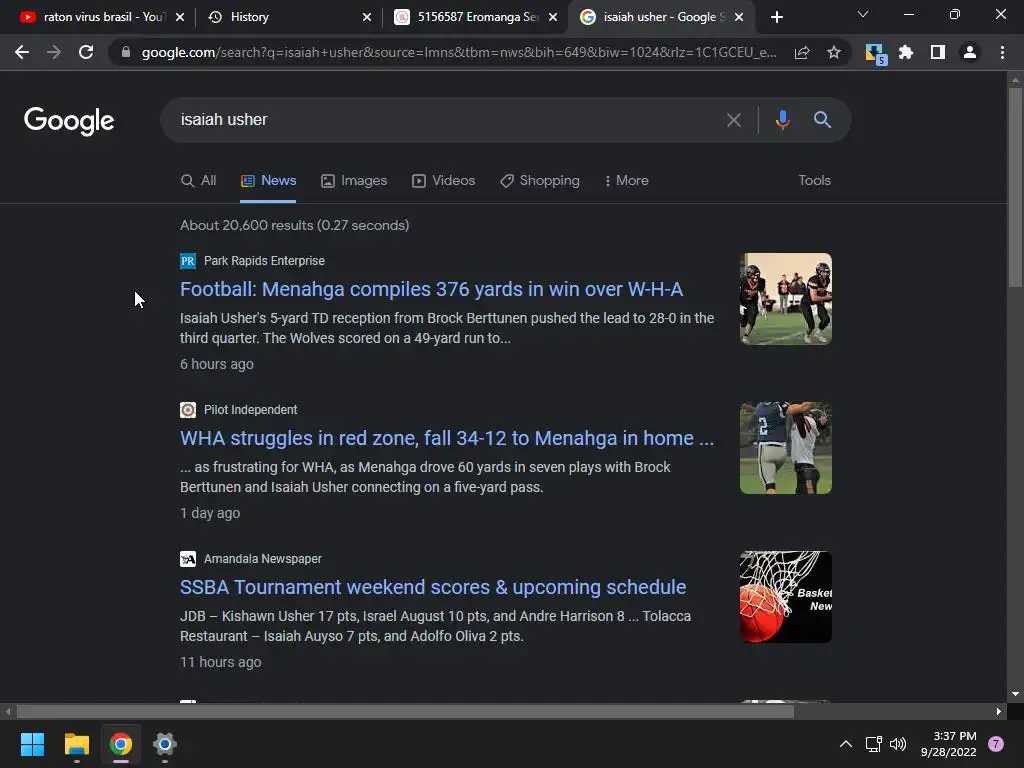1024x768 pixels.
Task: Share this page using the share icon
Action: (x=802, y=52)
